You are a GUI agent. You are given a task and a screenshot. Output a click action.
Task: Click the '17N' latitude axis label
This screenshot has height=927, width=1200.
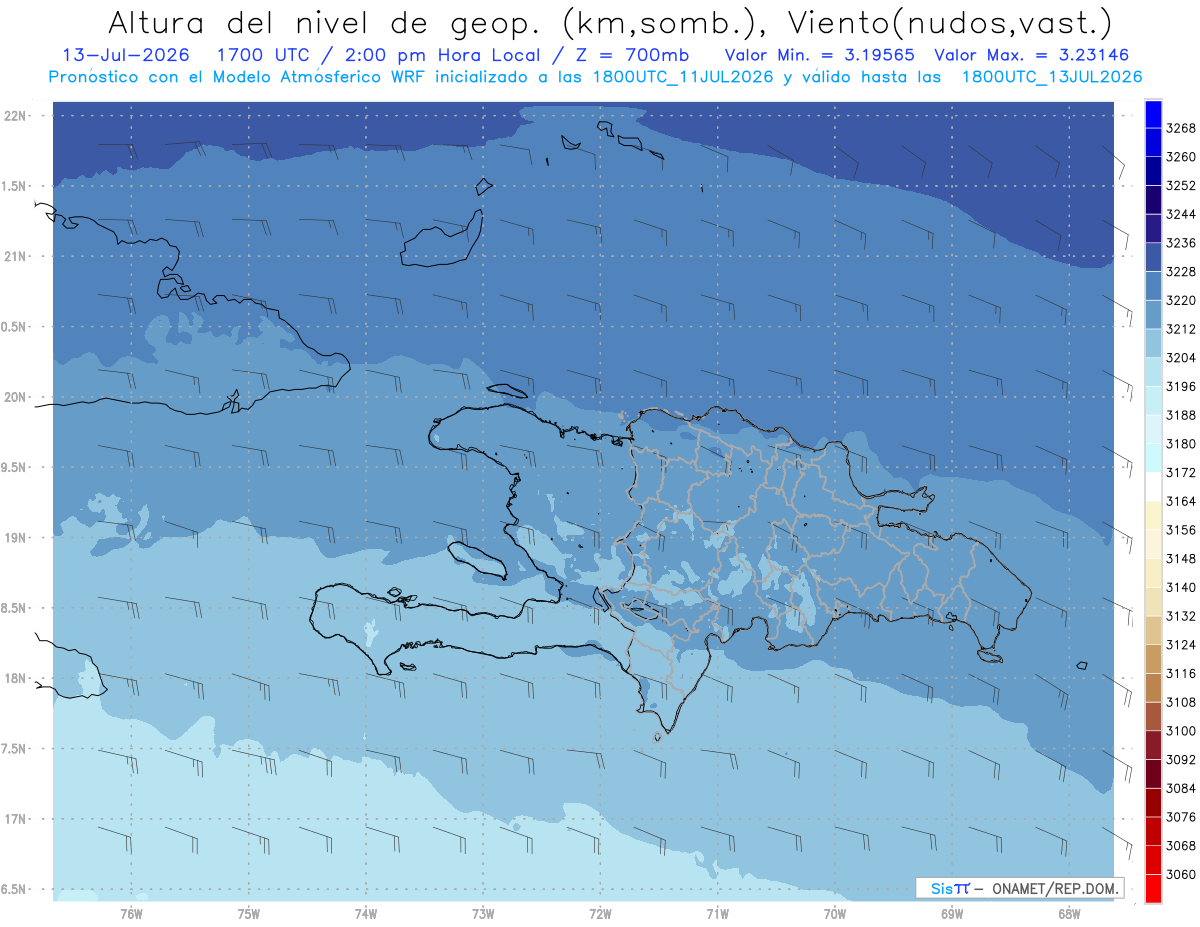16,819
